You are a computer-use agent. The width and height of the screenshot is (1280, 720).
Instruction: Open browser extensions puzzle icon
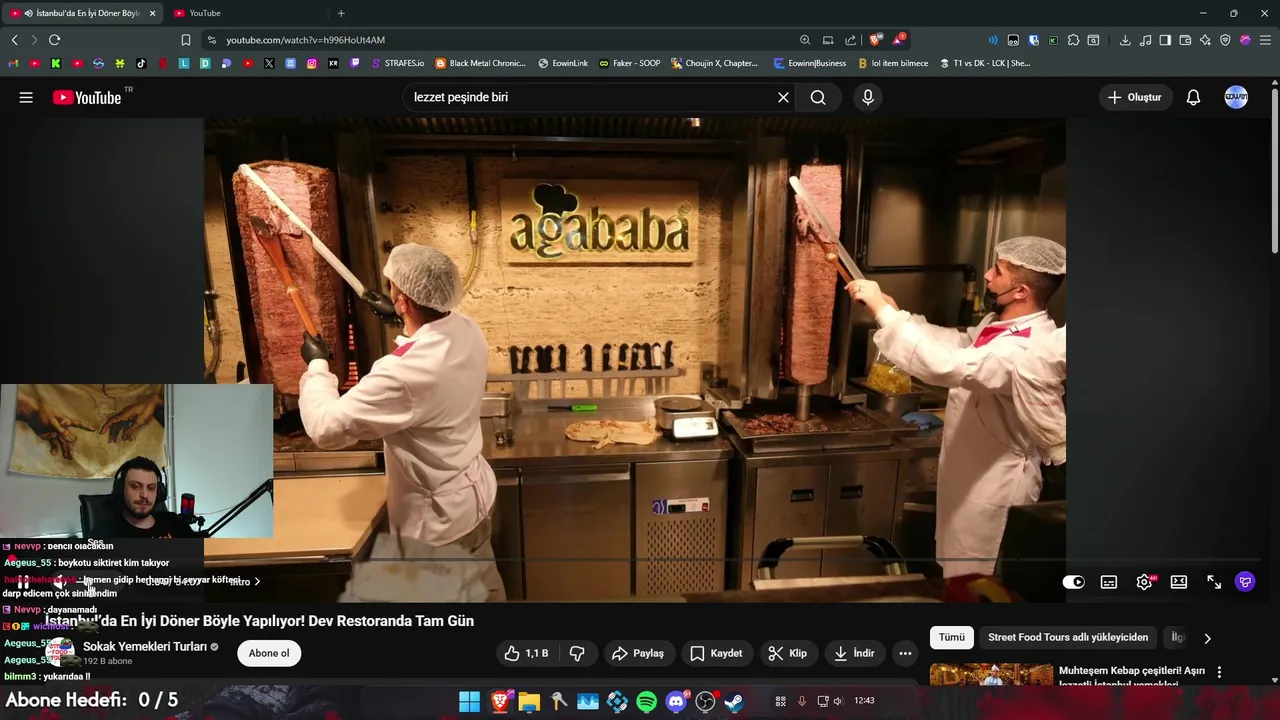pos(1073,40)
